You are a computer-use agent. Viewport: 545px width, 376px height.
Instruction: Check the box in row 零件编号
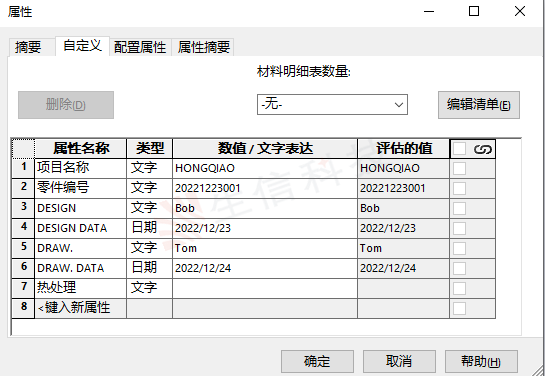459,188
